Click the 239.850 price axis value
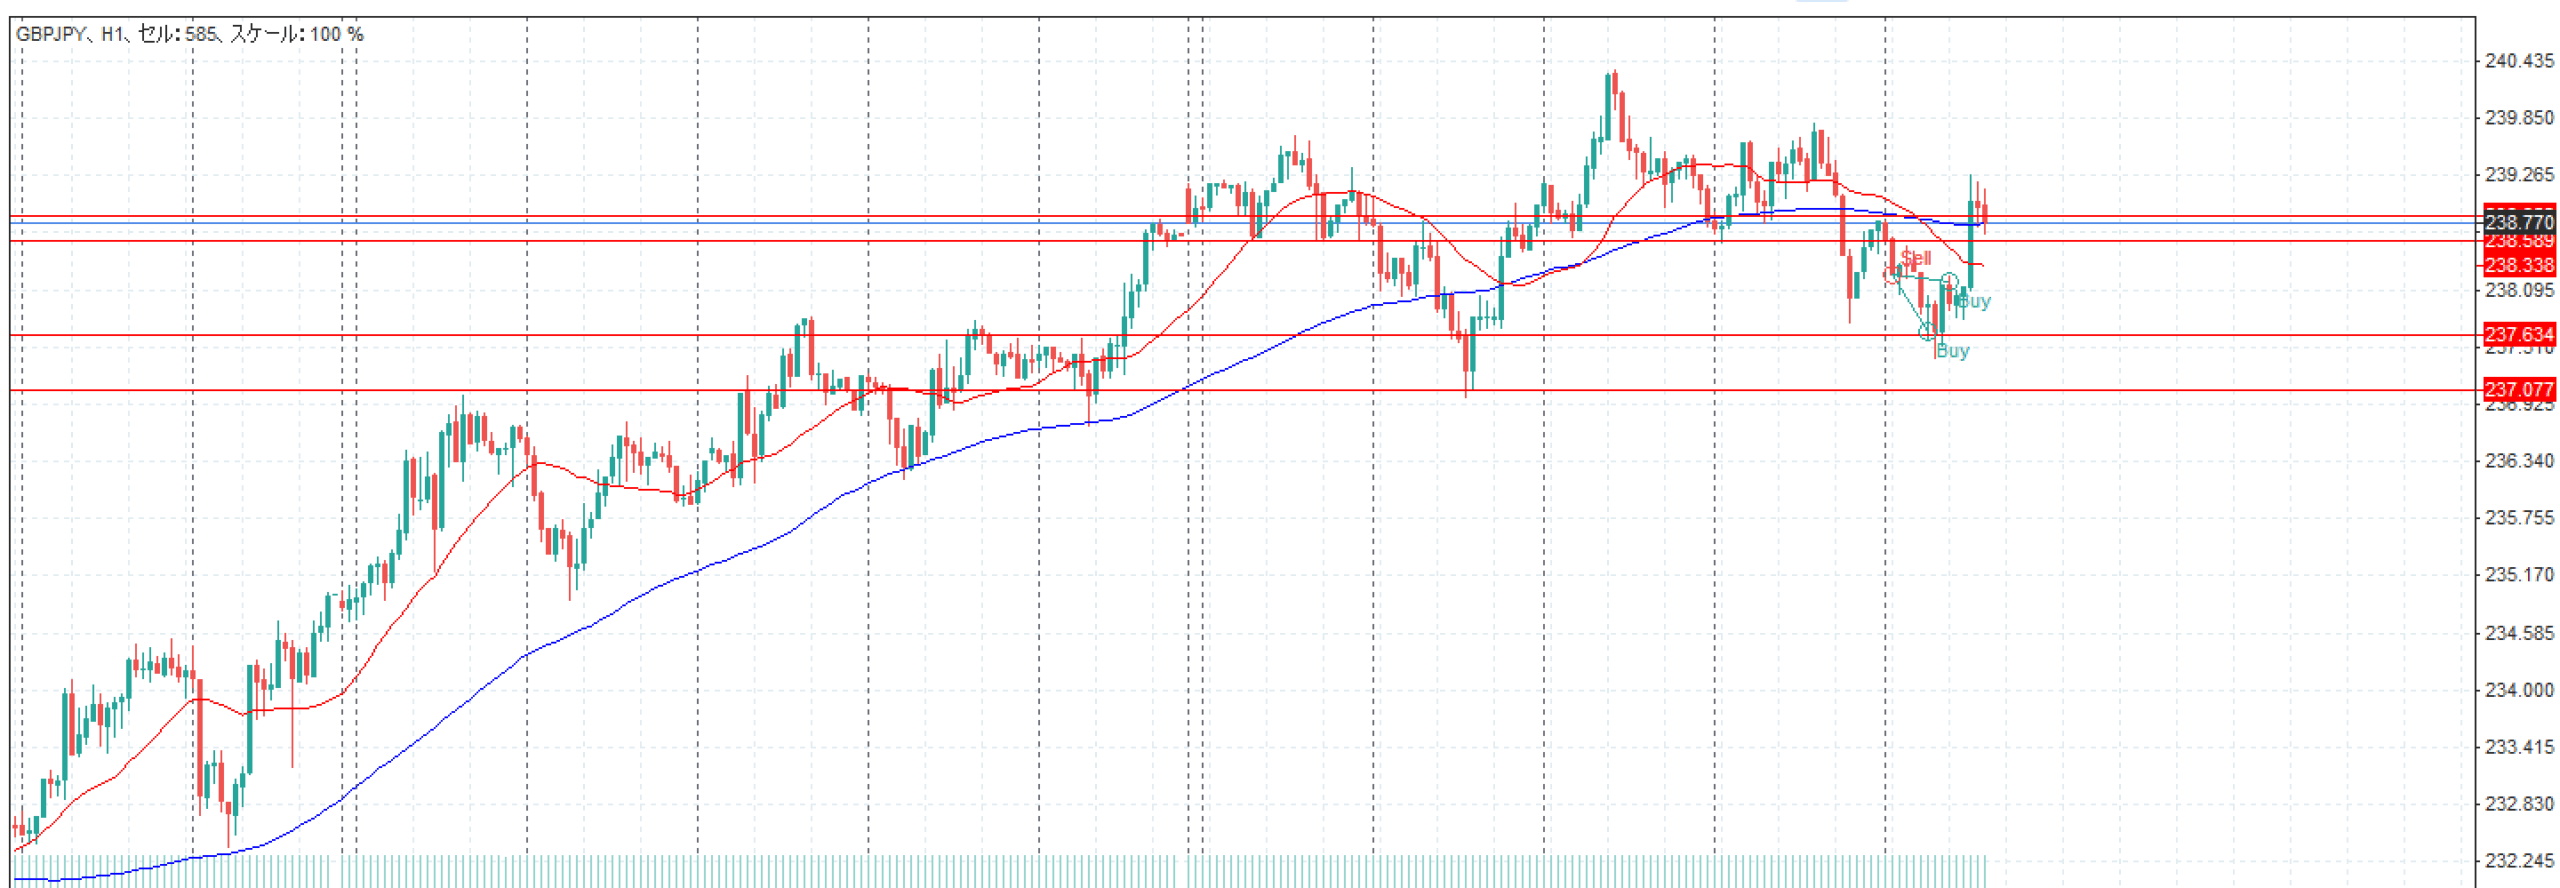 tap(2518, 118)
